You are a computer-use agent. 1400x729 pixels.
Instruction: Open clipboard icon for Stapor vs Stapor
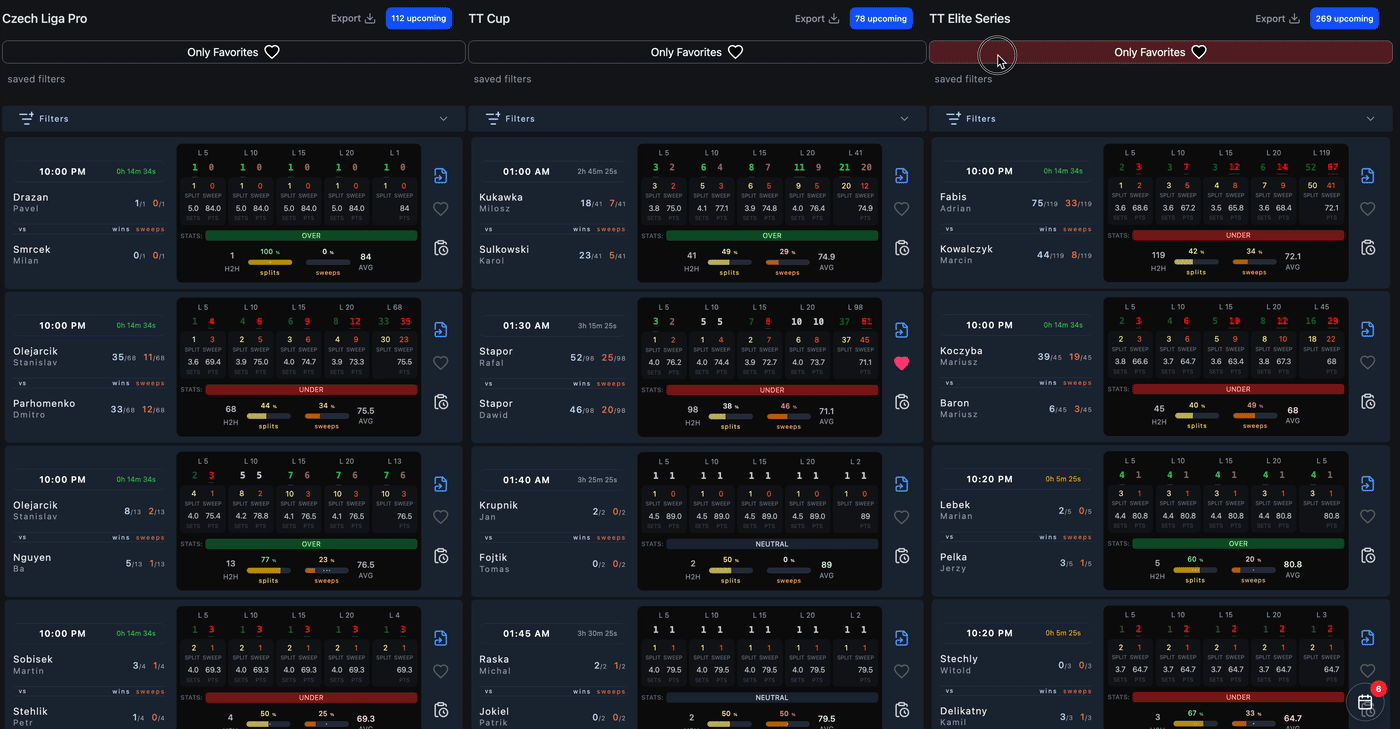click(902, 402)
